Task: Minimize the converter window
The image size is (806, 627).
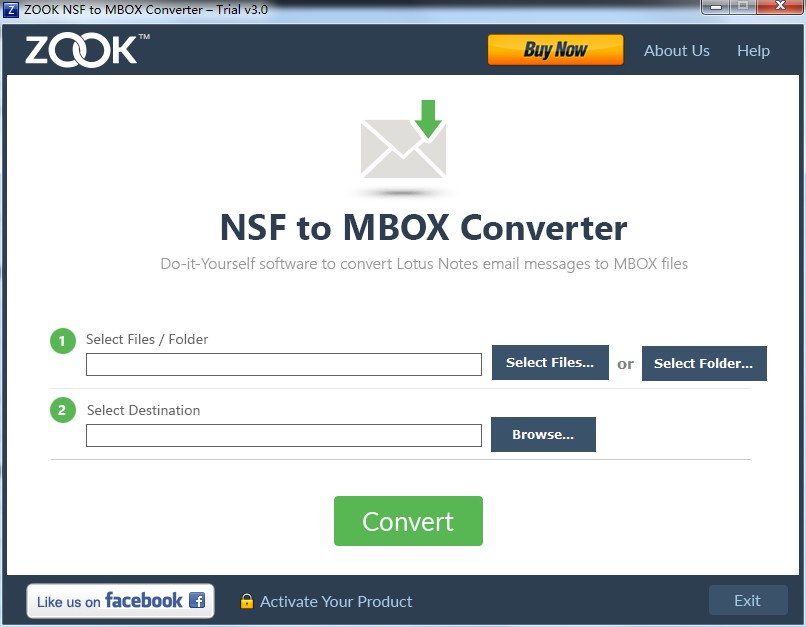Action: (716, 7)
